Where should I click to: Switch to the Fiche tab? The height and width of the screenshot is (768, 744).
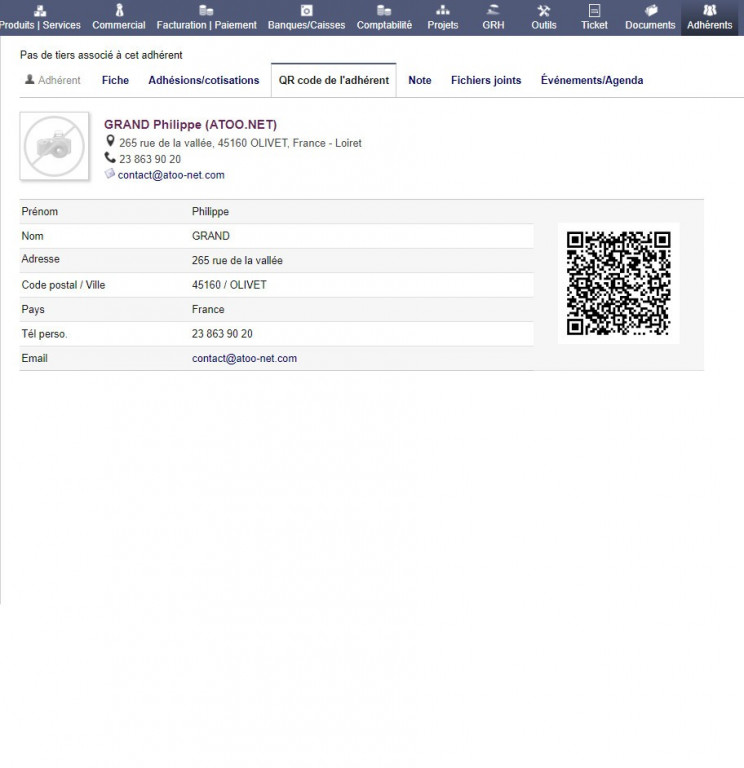[x=115, y=80]
